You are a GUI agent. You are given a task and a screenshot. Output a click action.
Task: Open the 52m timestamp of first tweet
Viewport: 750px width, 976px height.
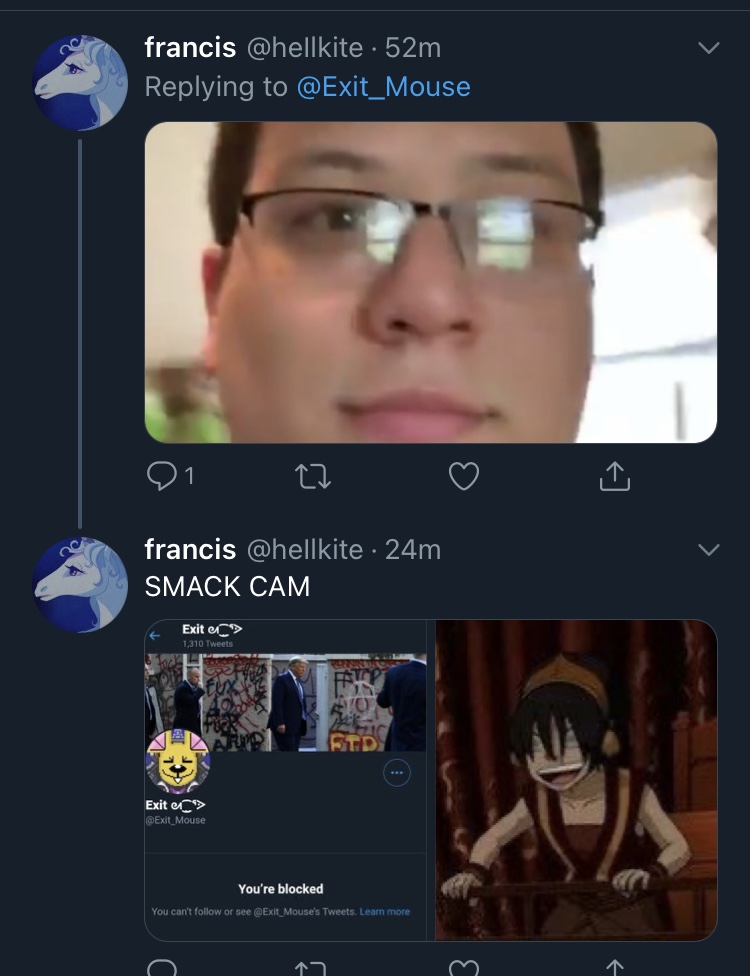point(413,47)
